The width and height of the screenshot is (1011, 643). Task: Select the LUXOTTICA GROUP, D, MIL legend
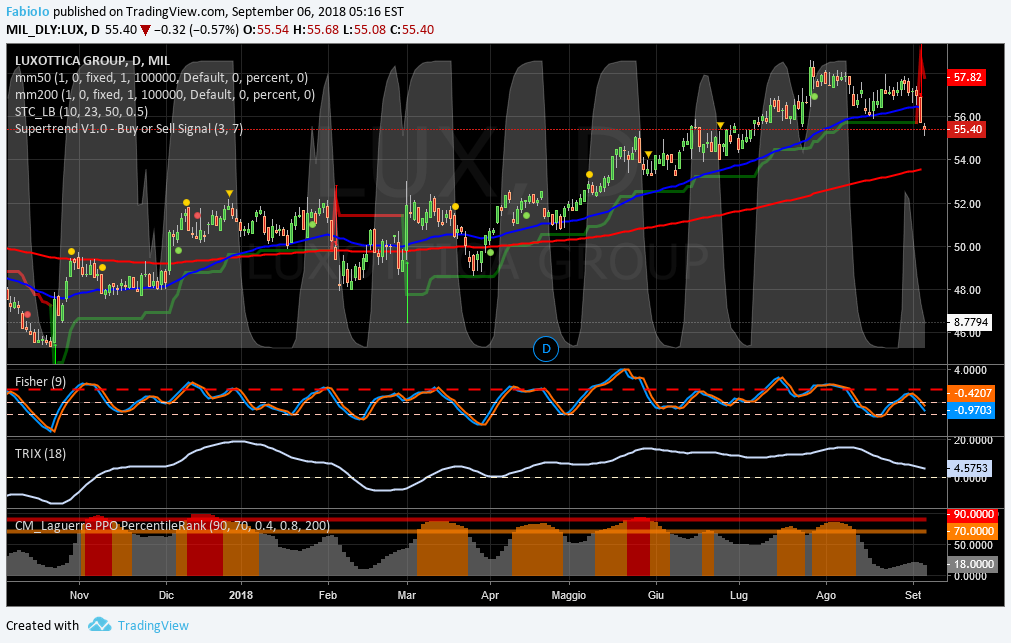[92, 61]
